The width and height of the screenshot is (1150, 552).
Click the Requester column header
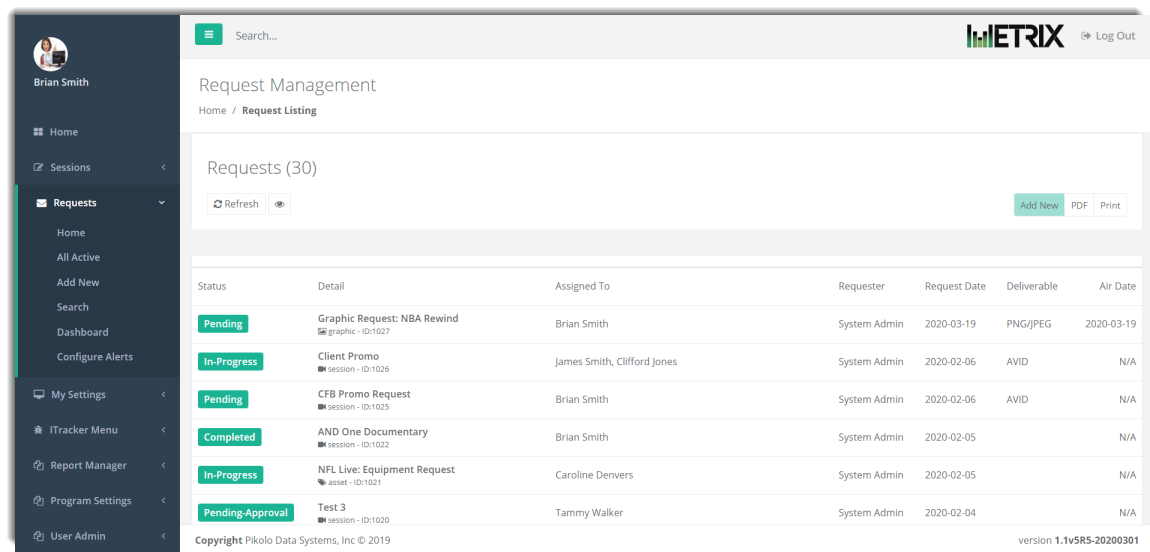tap(862, 286)
